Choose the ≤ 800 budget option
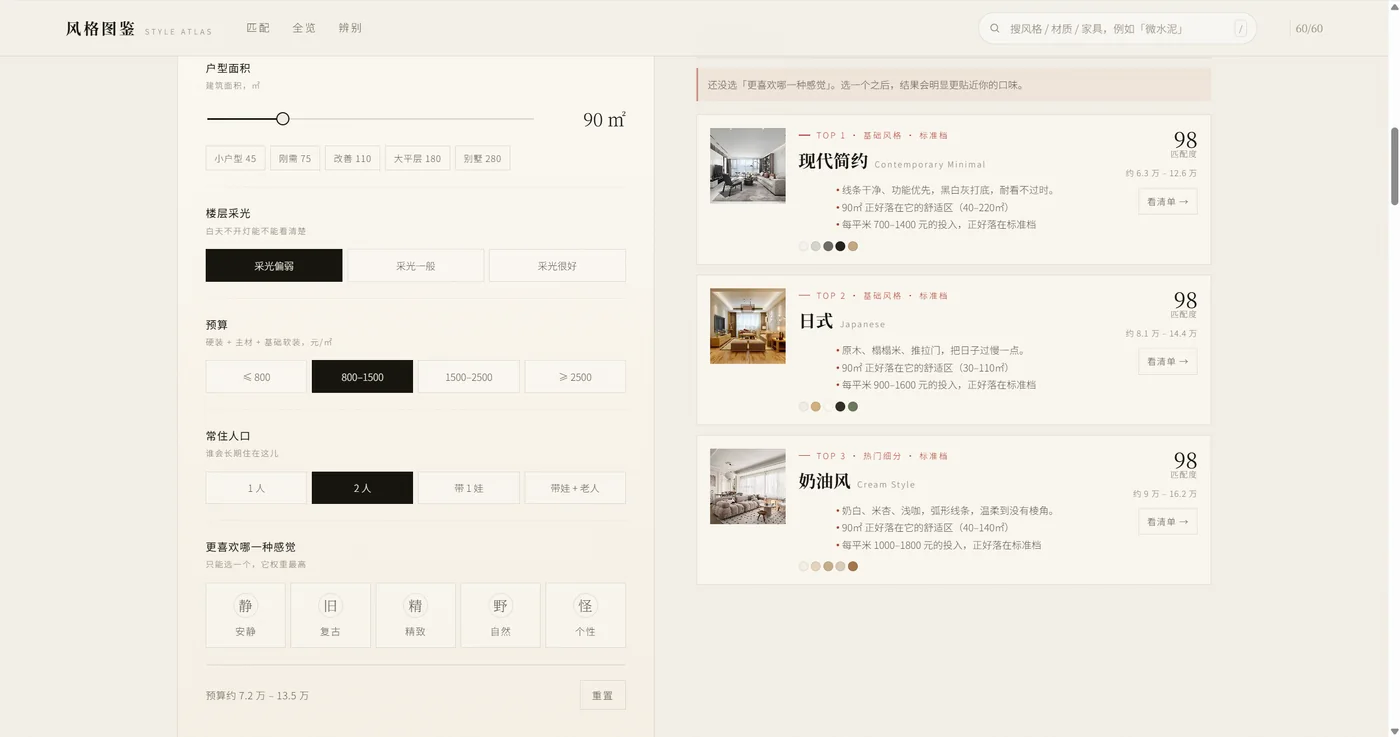 [x=256, y=377]
